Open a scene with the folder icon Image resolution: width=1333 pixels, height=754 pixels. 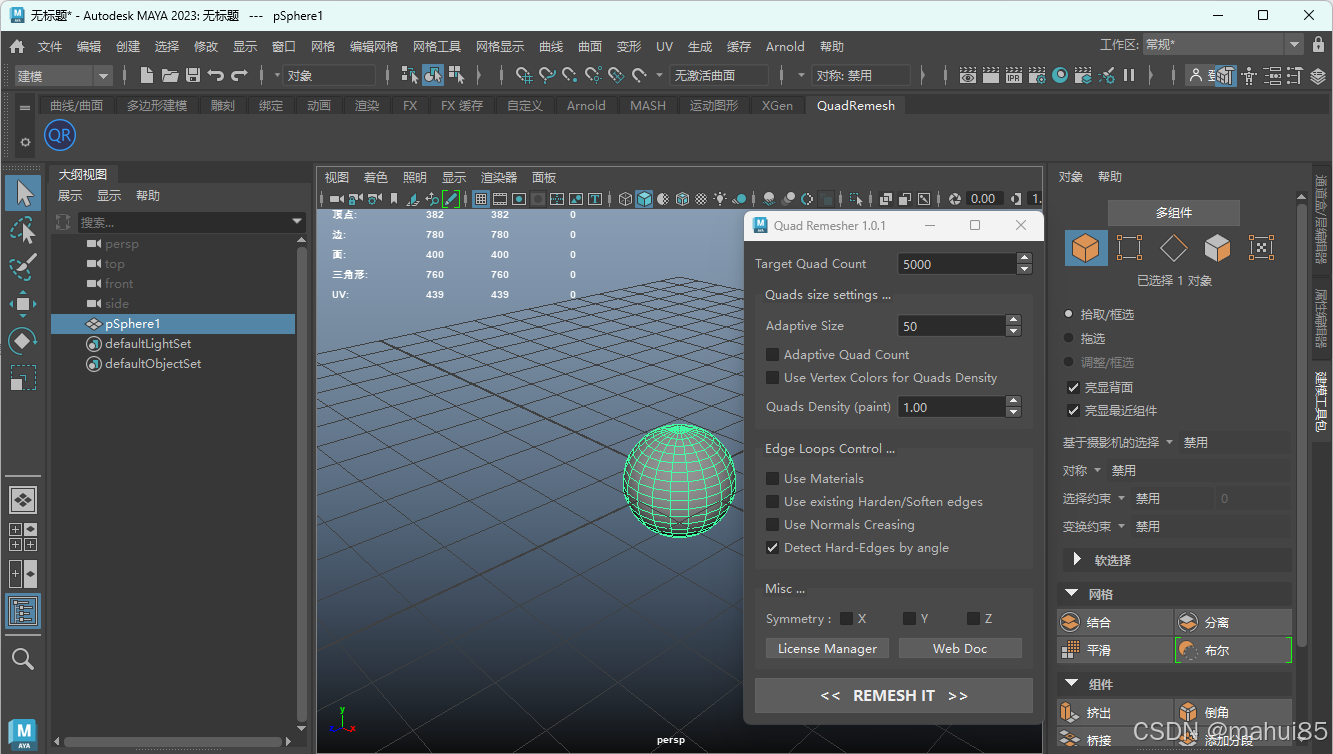click(x=170, y=75)
